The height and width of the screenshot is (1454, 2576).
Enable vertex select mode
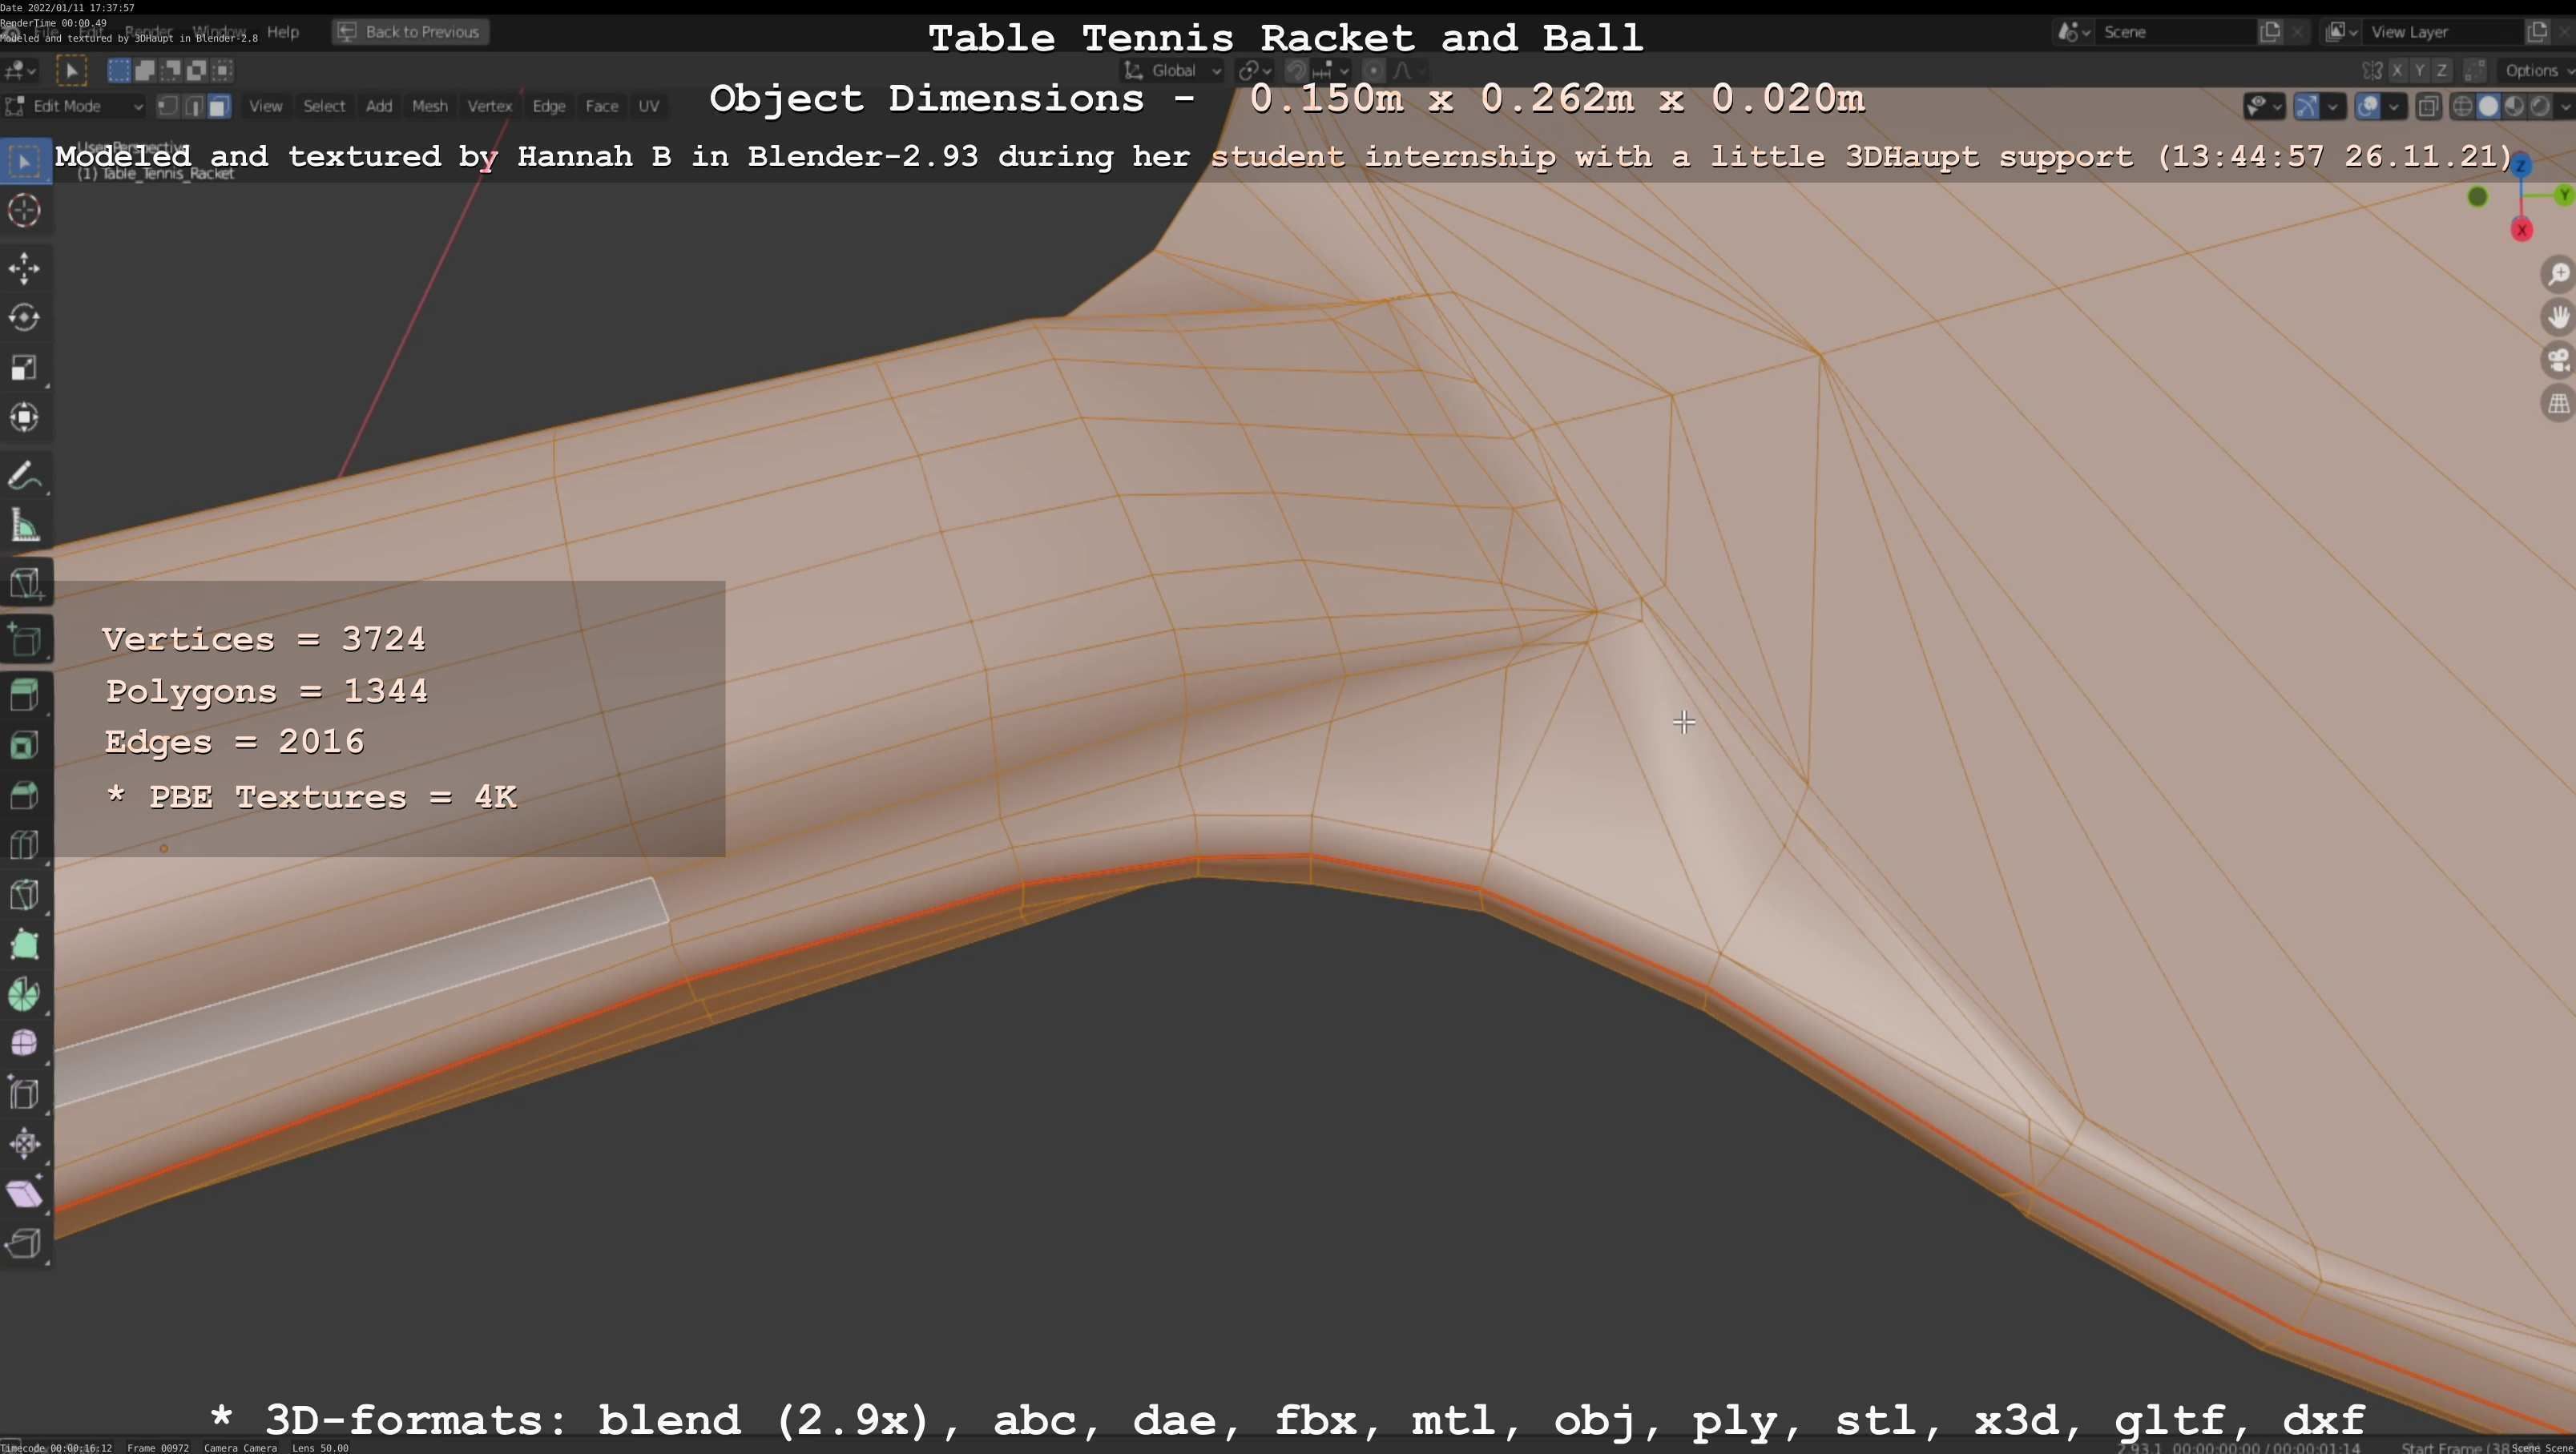[168, 106]
